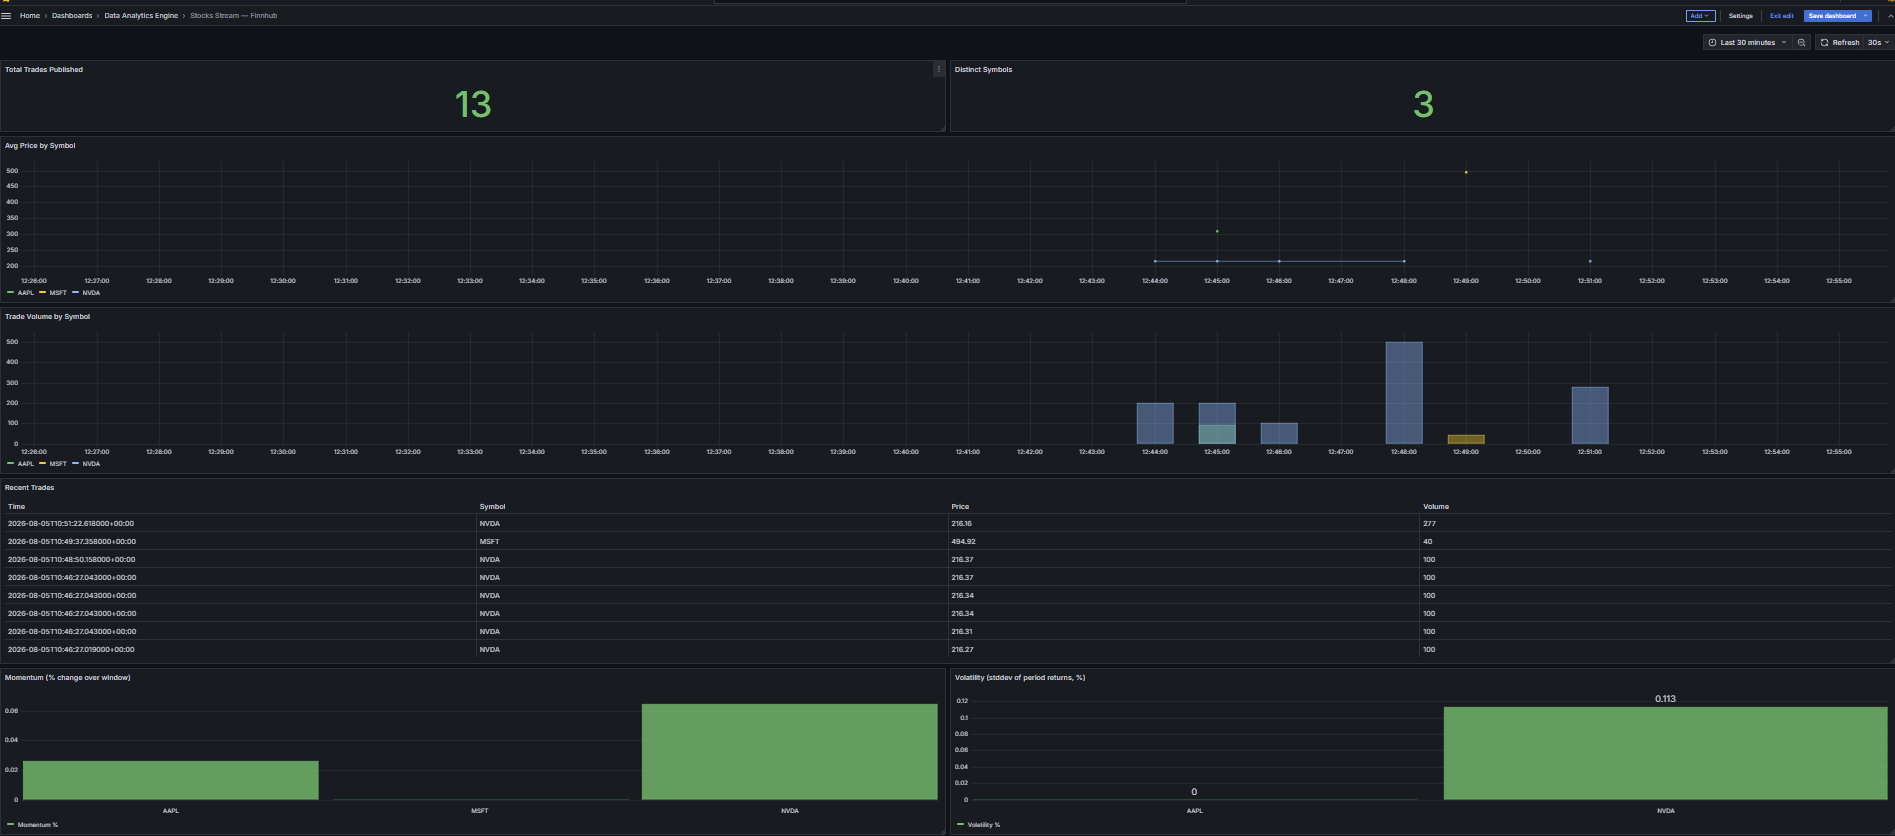Expand the Save dashboard options arrow
Viewport: 1895px width, 836px height.
(1866, 16)
